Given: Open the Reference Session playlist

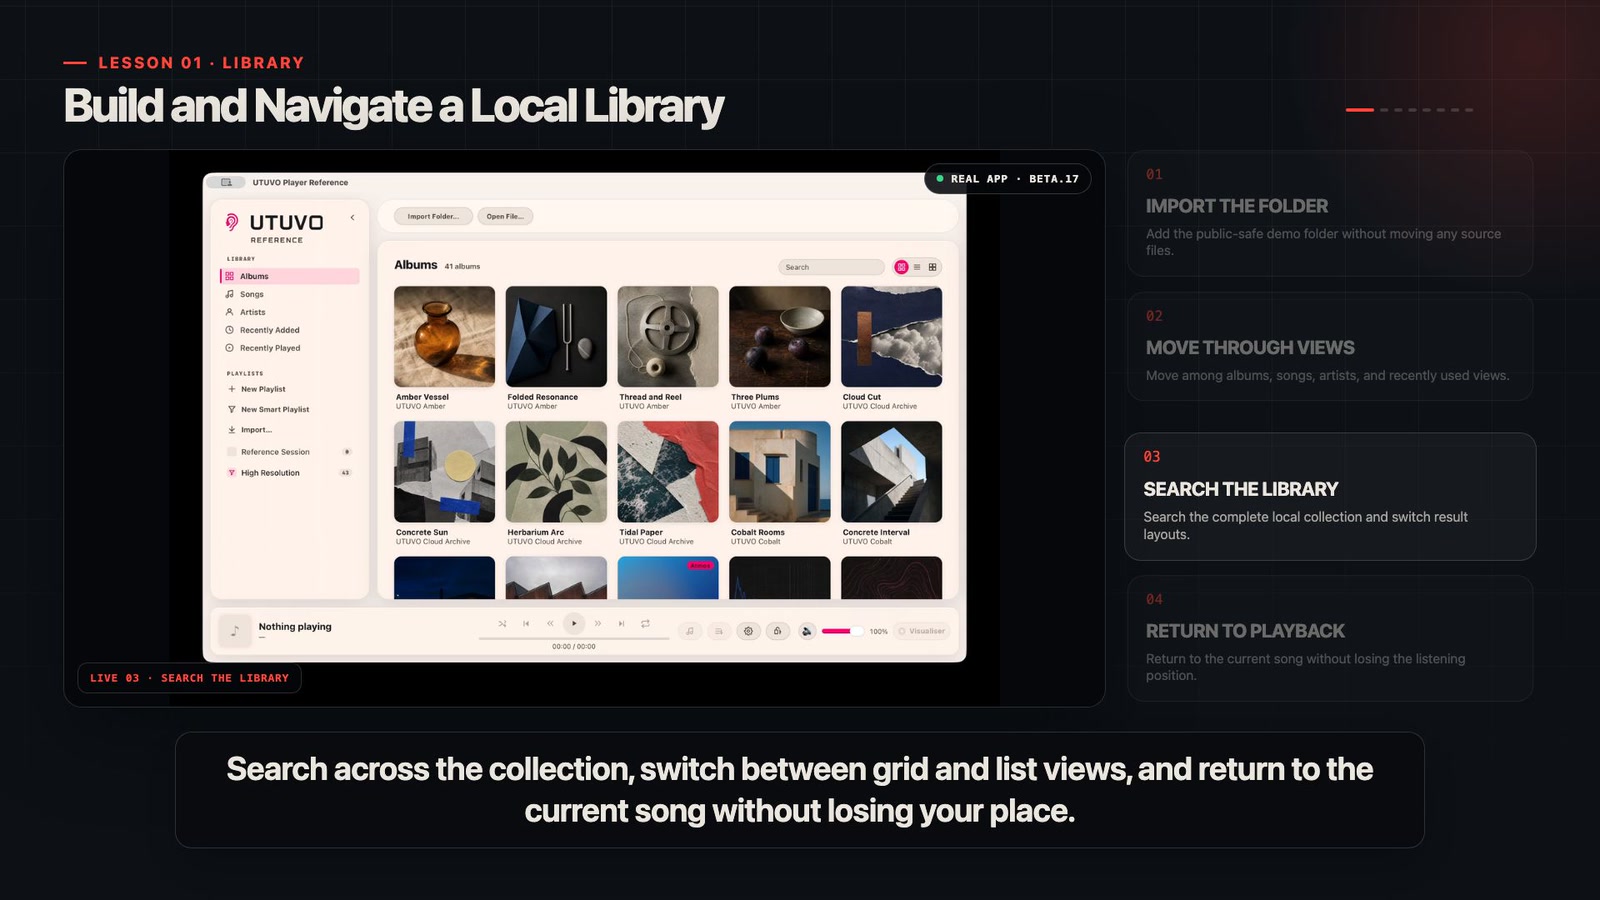Looking at the screenshot, I should (x=289, y=452).
